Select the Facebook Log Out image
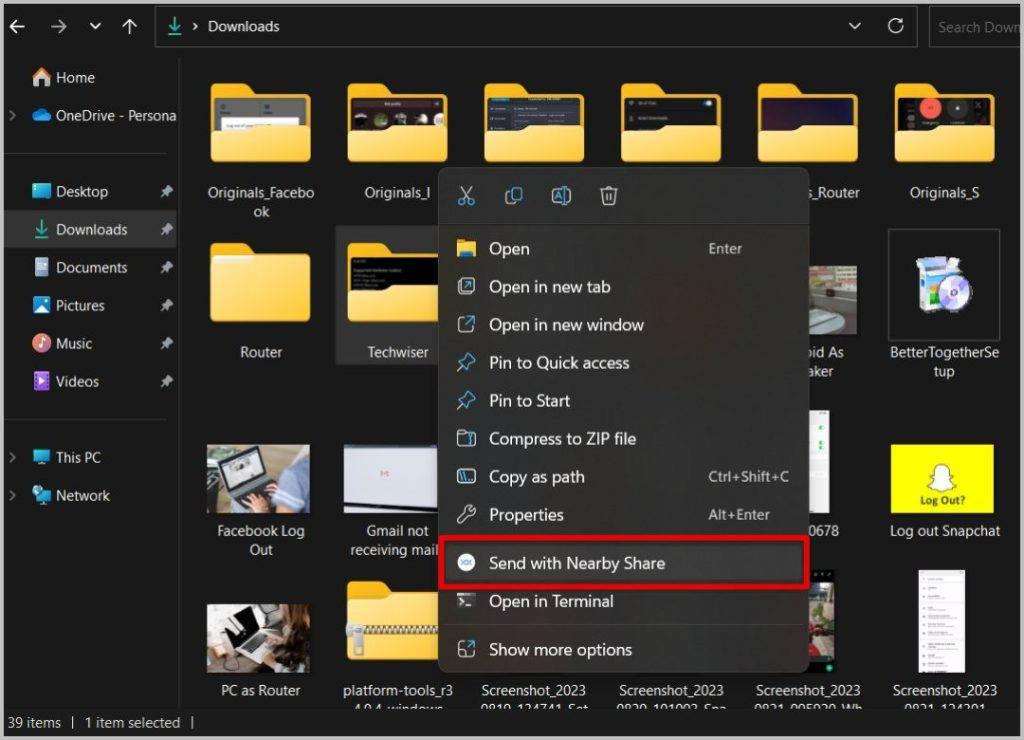The width and height of the screenshot is (1024, 740). (x=260, y=500)
